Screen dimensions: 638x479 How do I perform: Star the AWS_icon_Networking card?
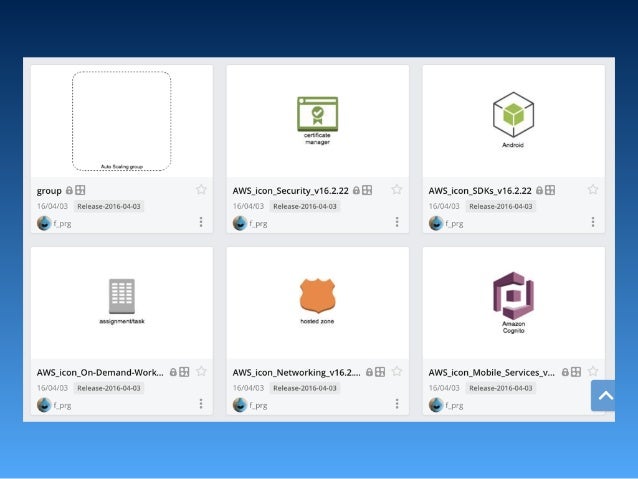click(397, 372)
